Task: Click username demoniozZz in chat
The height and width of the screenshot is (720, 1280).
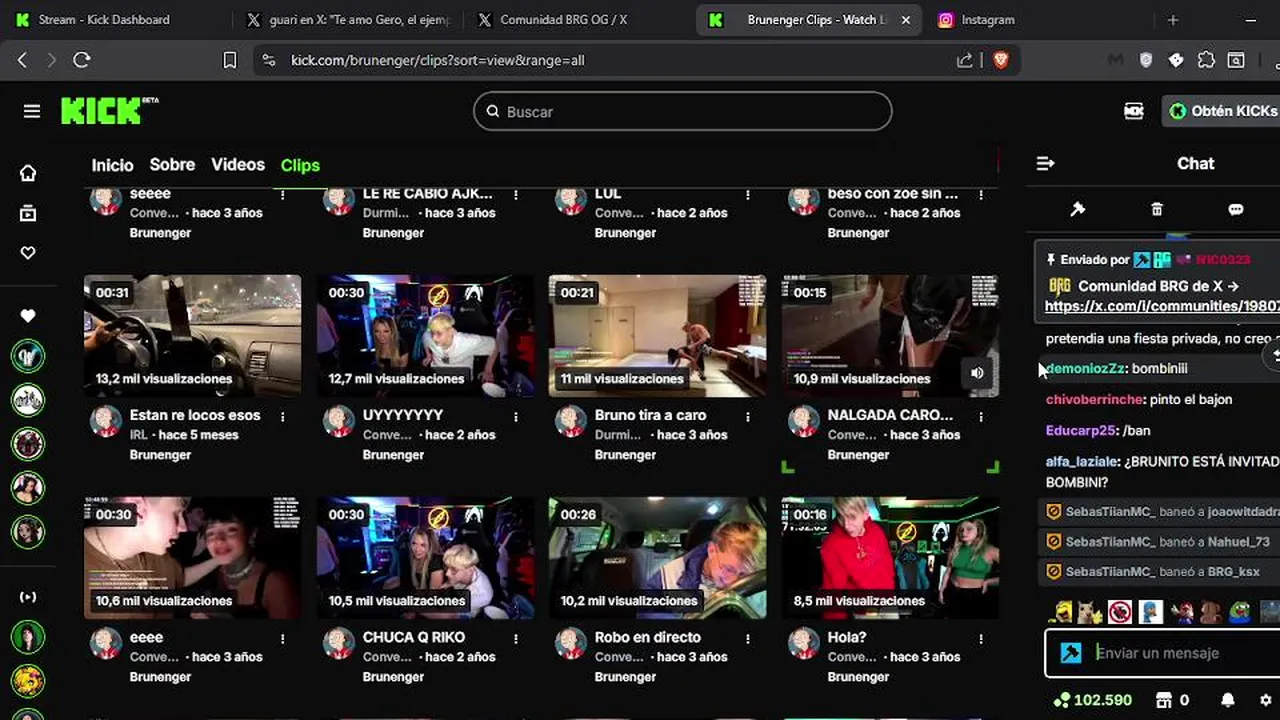Action: click(x=1086, y=369)
